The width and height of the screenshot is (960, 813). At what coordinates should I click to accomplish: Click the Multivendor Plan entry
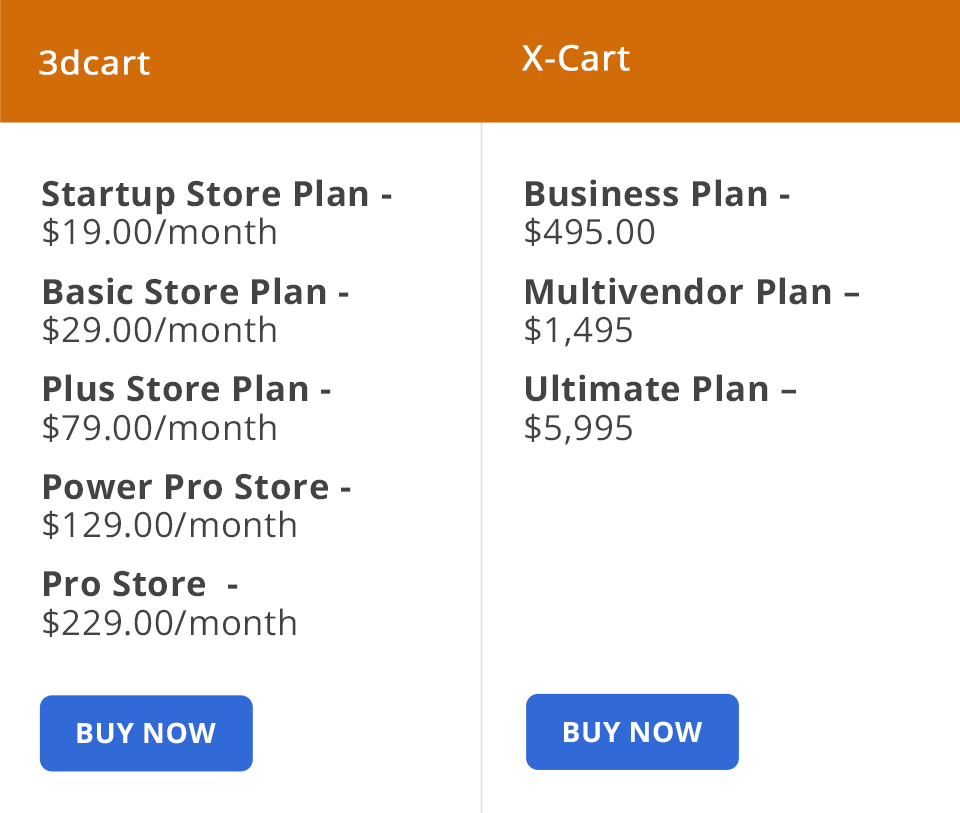click(692, 292)
